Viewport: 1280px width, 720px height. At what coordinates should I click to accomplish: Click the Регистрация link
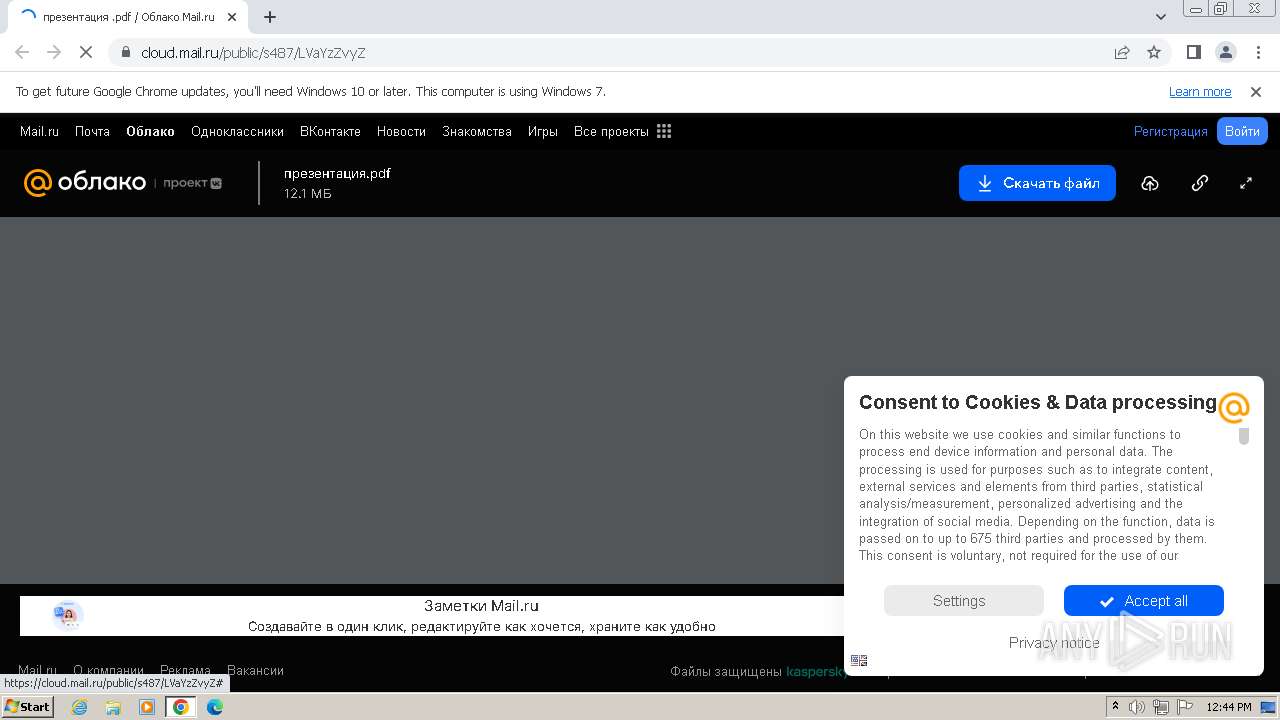click(1170, 131)
